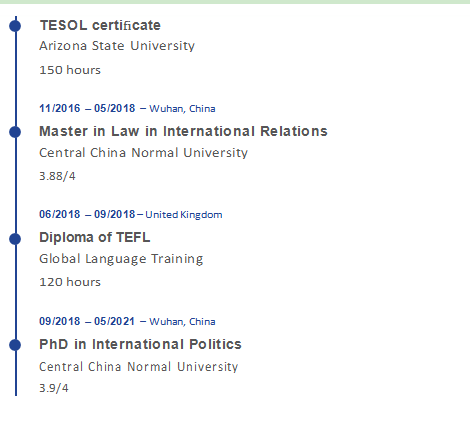470x425 pixels.
Task: Select Master in Law in International Relations heading
Action: pos(183,131)
